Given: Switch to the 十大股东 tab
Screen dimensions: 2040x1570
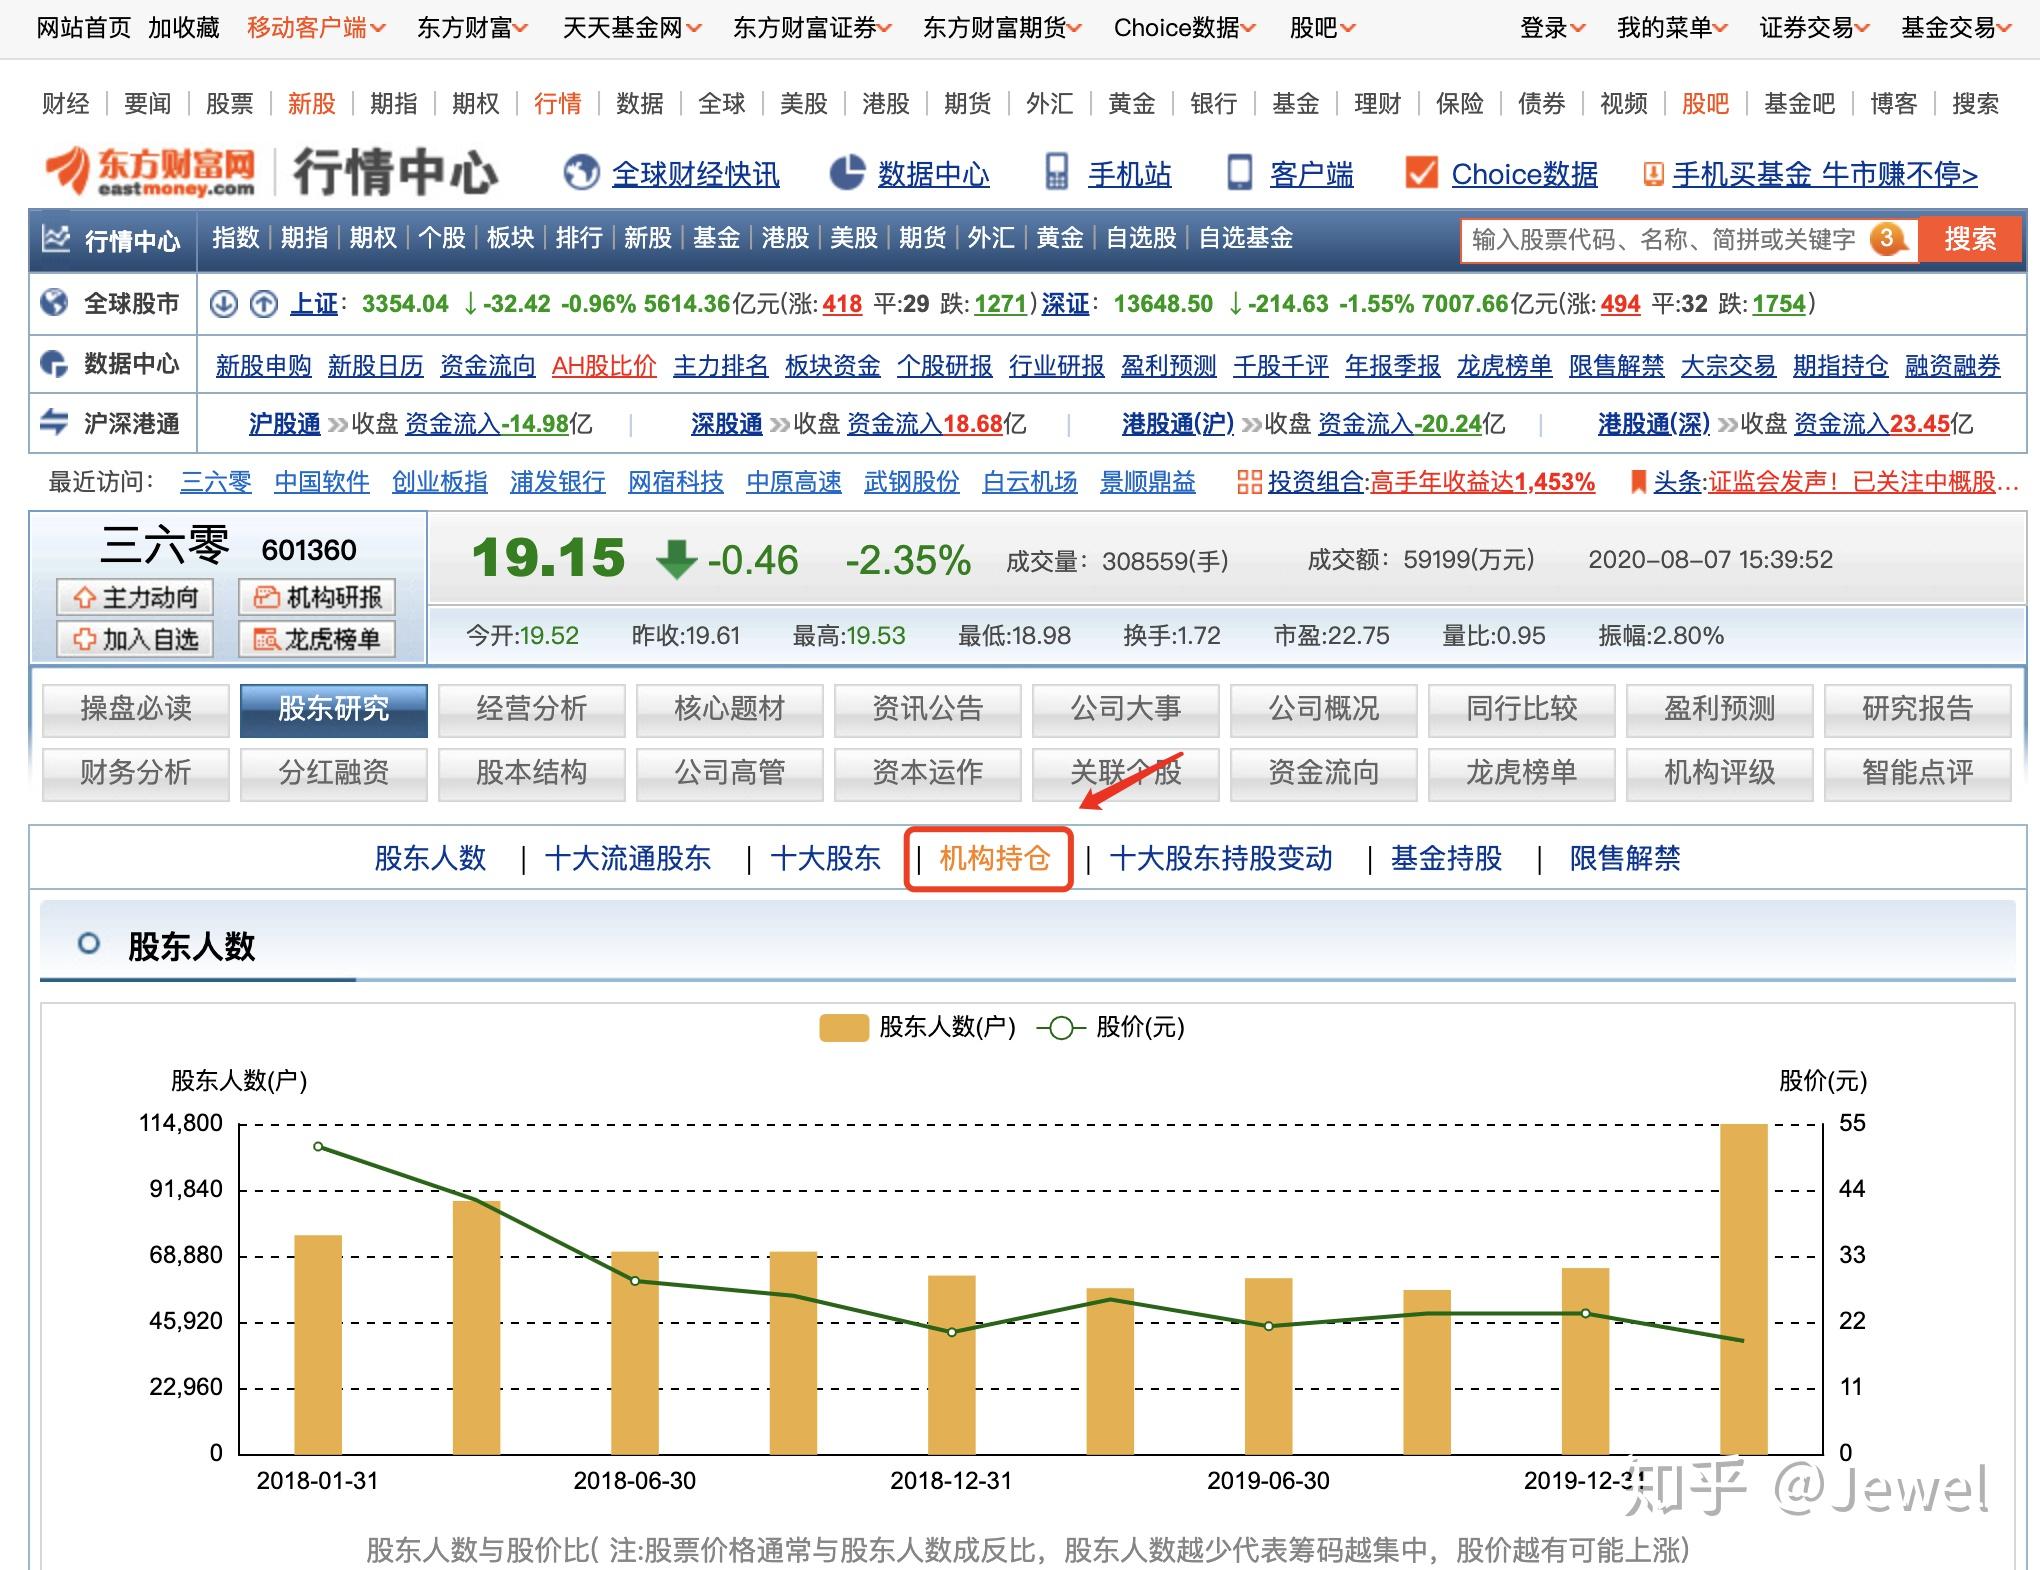Looking at the screenshot, I should point(825,858).
